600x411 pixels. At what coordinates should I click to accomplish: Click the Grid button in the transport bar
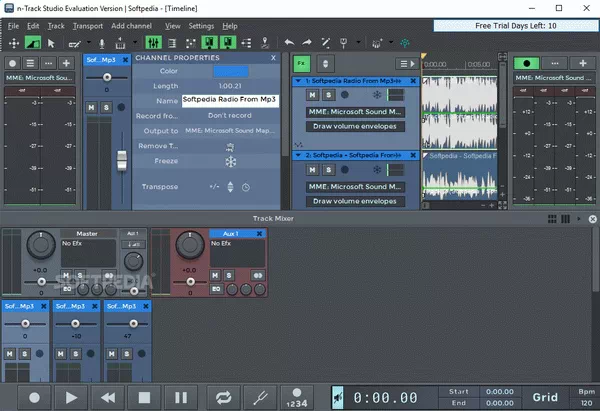coord(545,397)
